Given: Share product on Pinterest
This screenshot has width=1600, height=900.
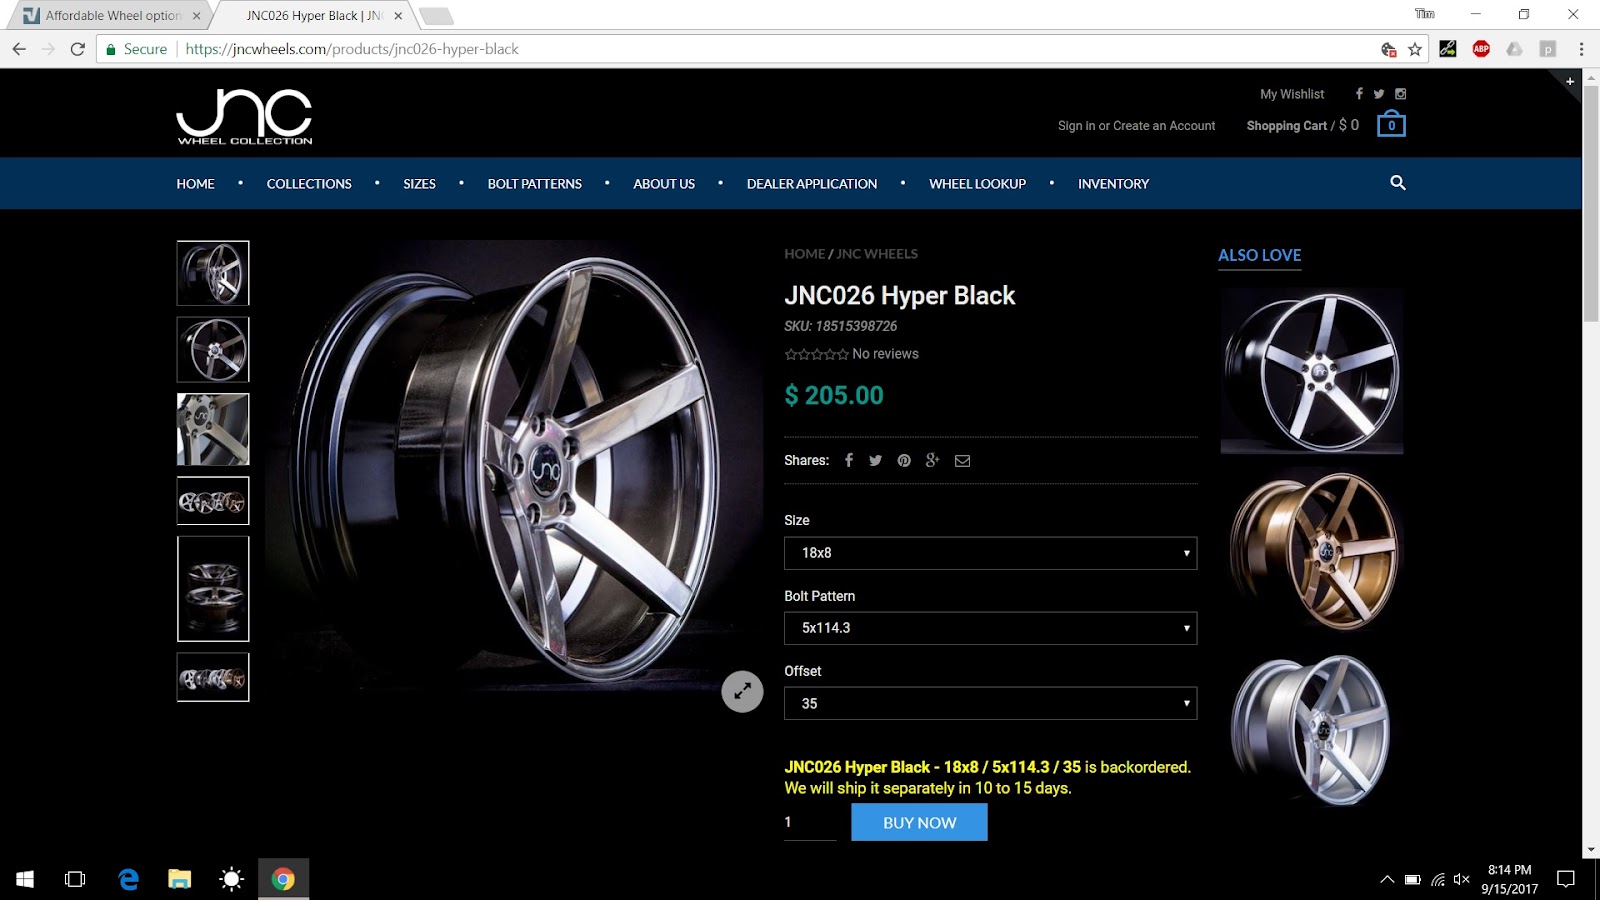Looking at the screenshot, I should [904, 460].
